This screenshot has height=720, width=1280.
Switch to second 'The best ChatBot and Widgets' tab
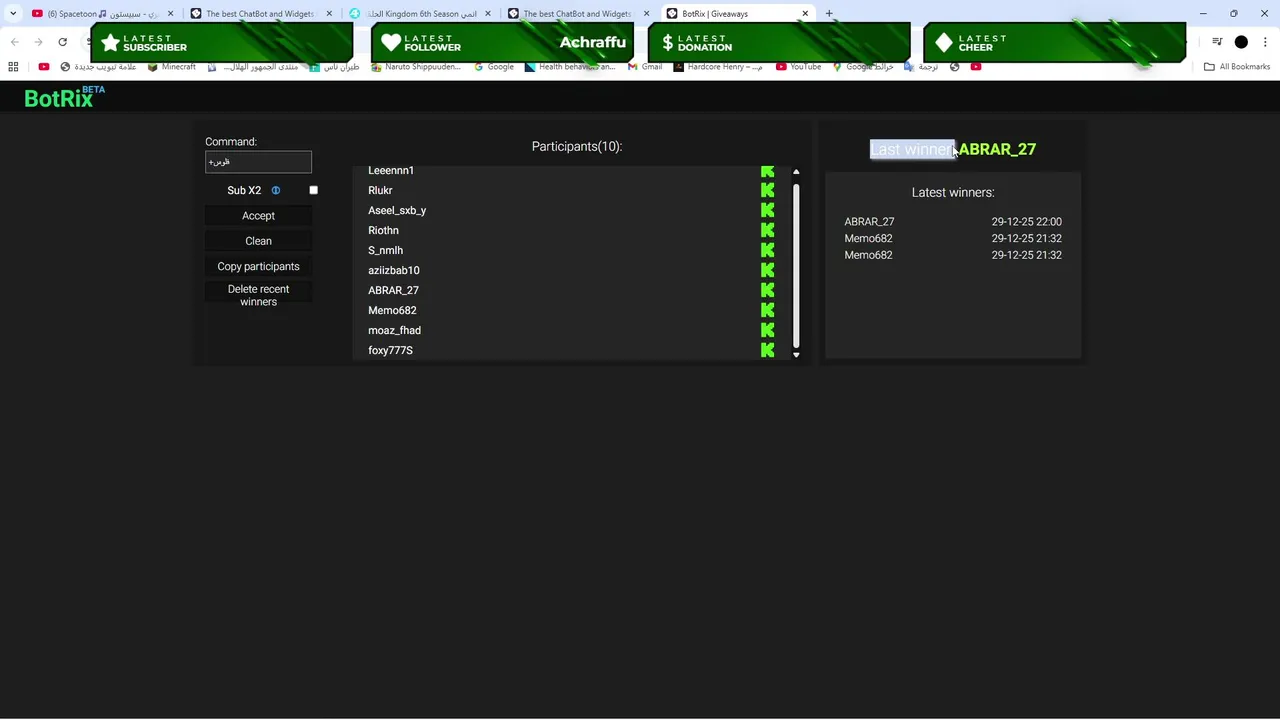tap(580, 14)
